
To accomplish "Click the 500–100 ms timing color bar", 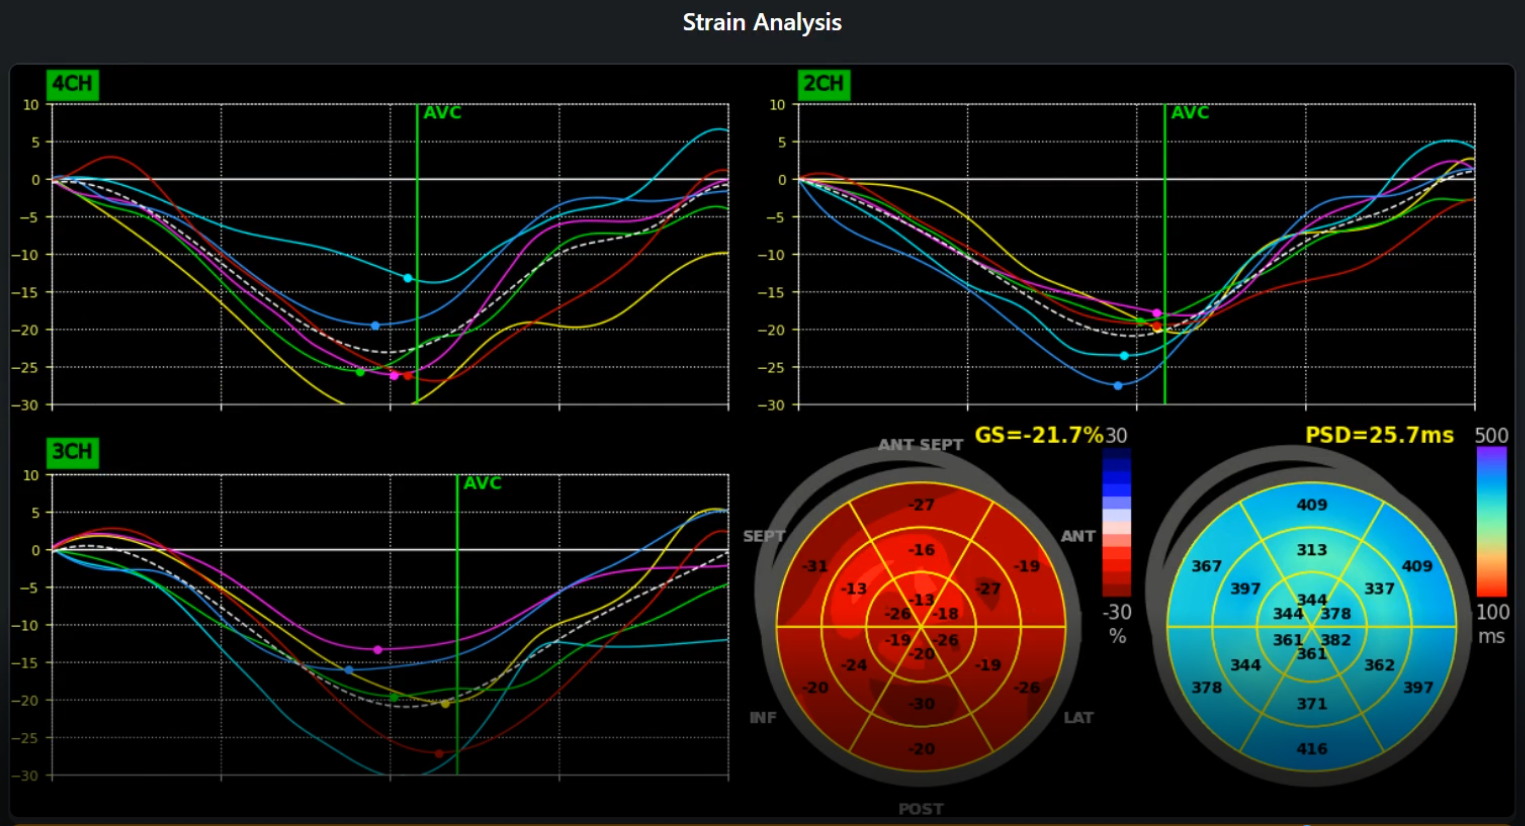I will tap(1491, 522).
